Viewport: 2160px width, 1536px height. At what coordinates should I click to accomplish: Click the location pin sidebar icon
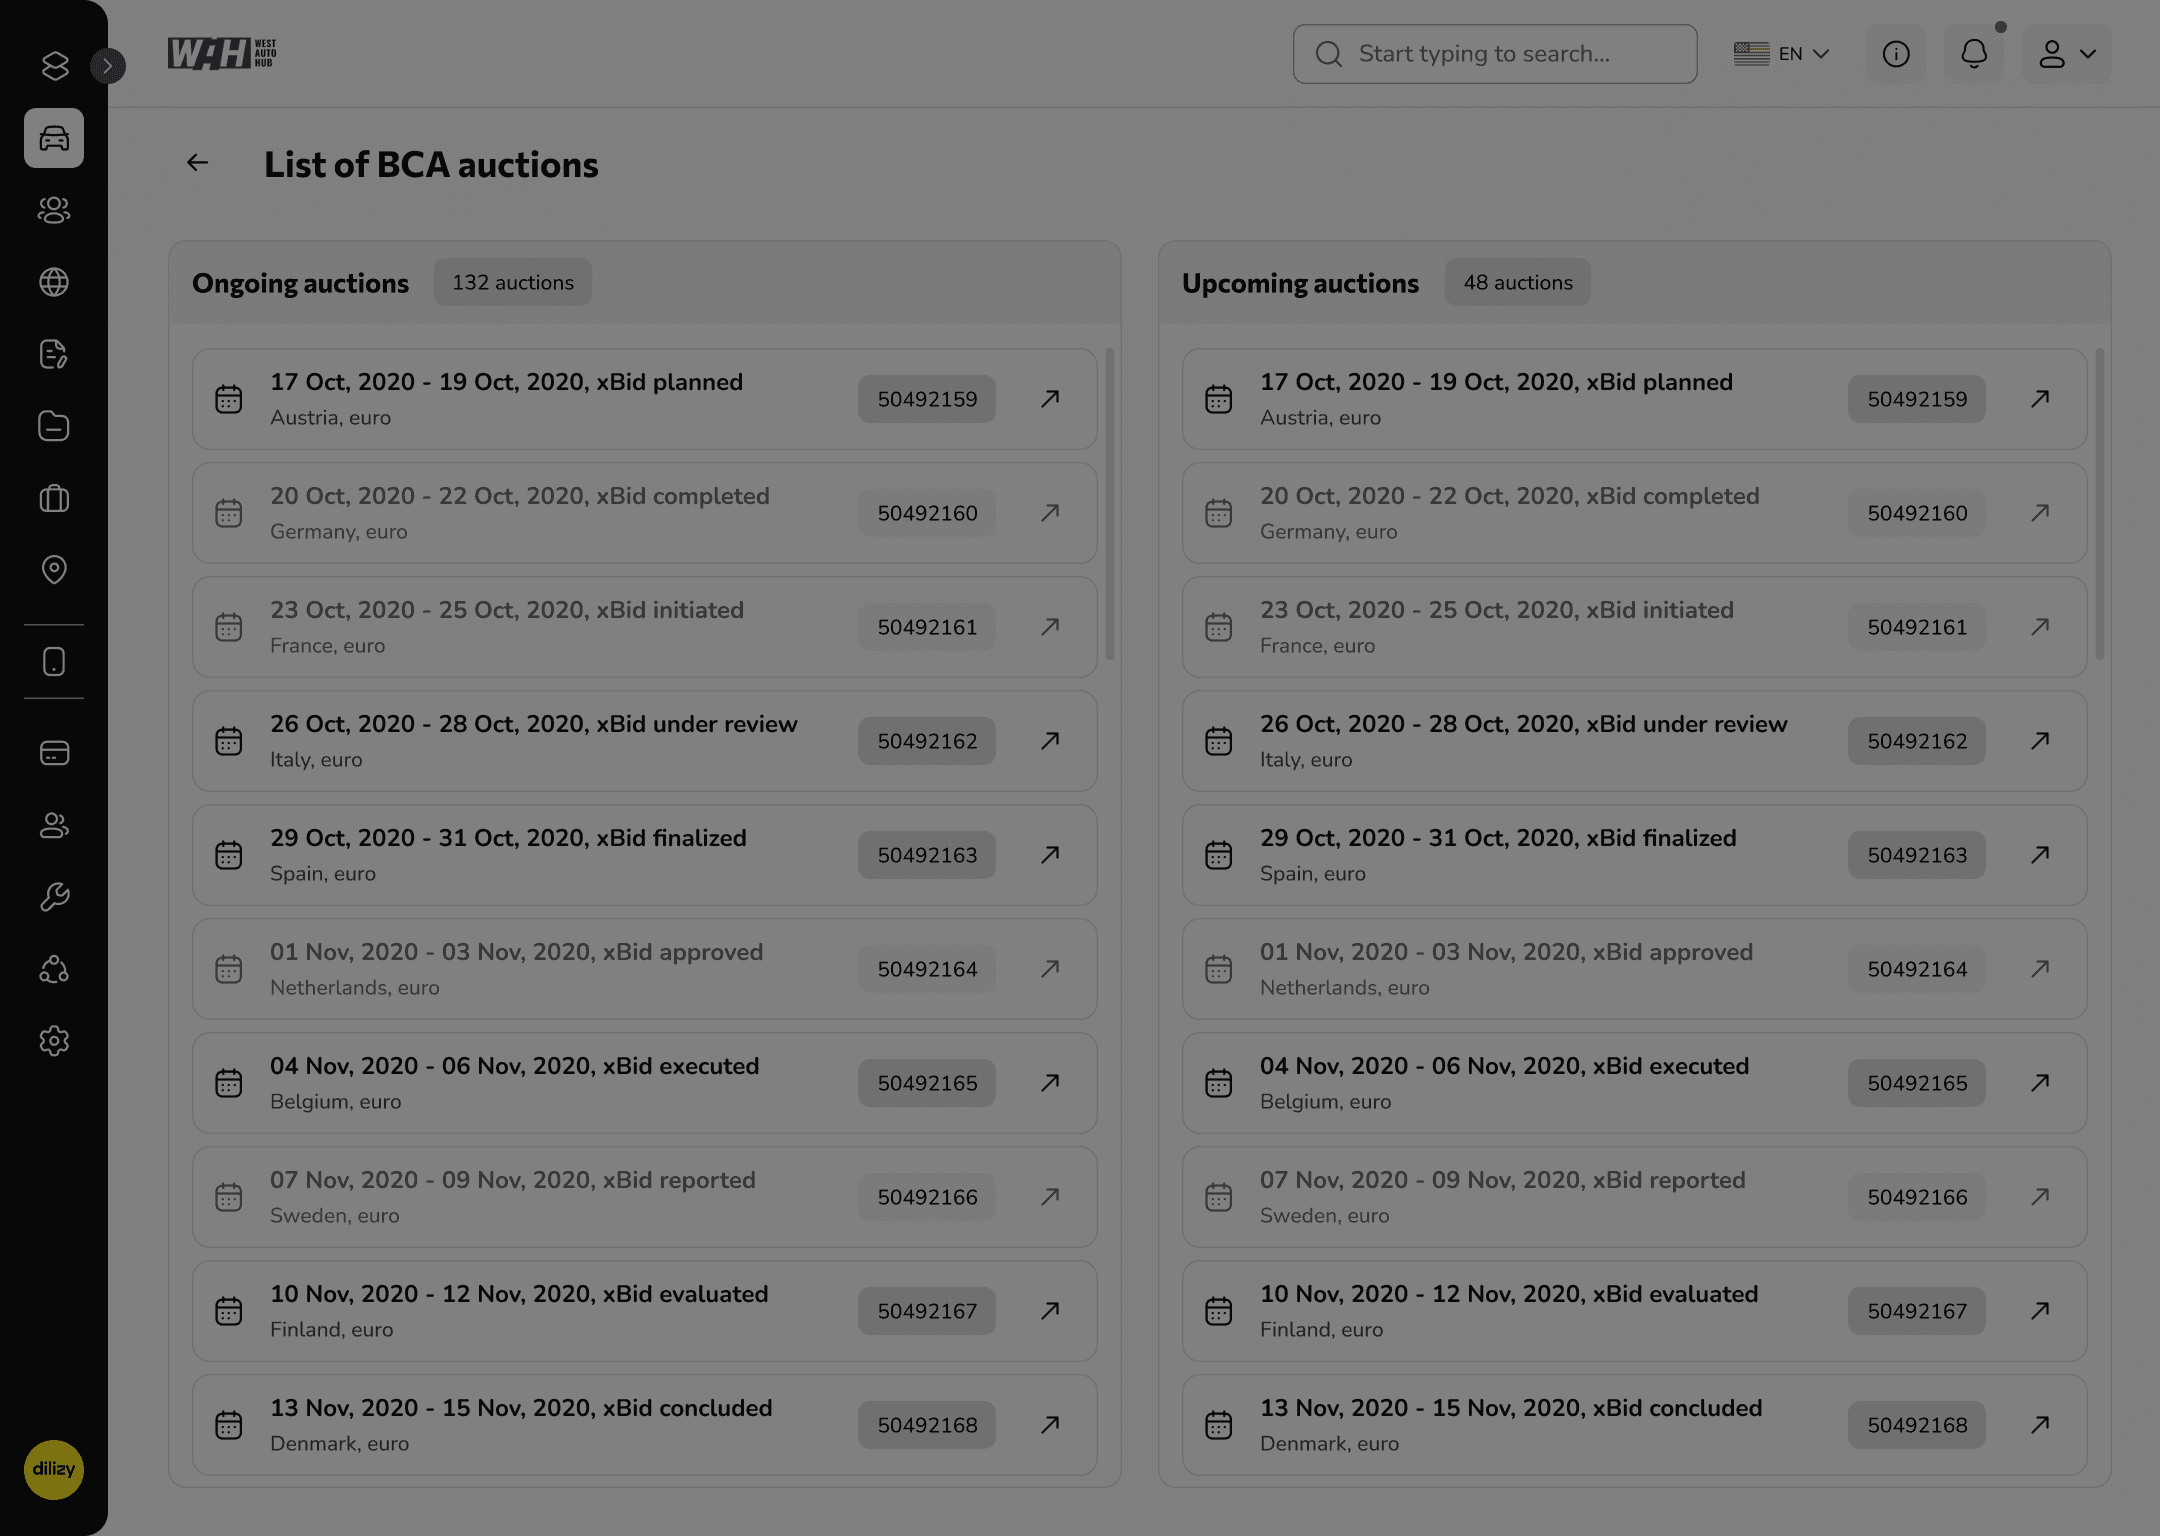pos(54,570)
